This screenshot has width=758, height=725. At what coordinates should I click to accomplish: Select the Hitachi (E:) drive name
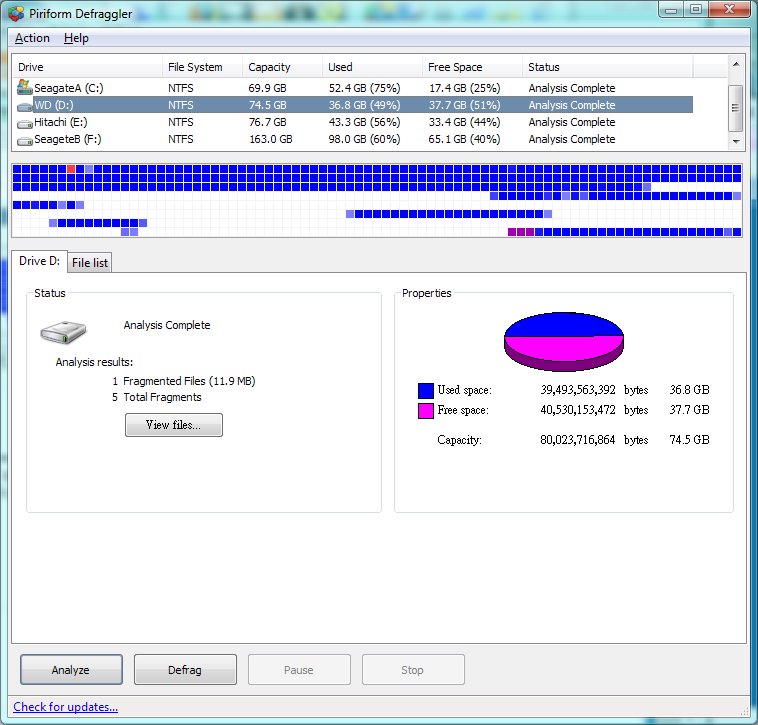pyautogui.click(x=60, y=122)
